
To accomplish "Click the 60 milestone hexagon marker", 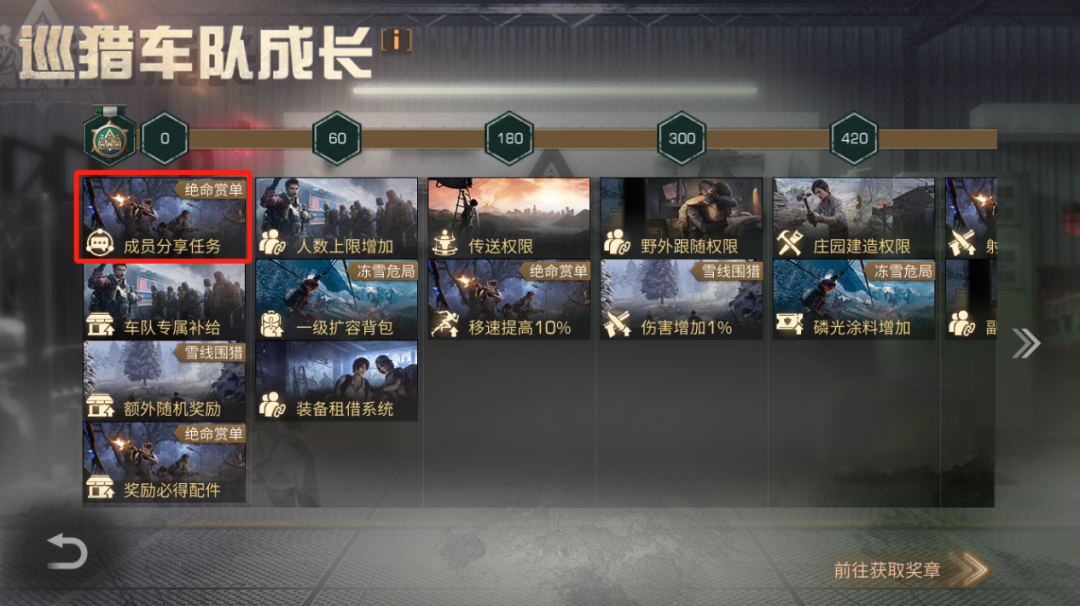I will 337,138.
